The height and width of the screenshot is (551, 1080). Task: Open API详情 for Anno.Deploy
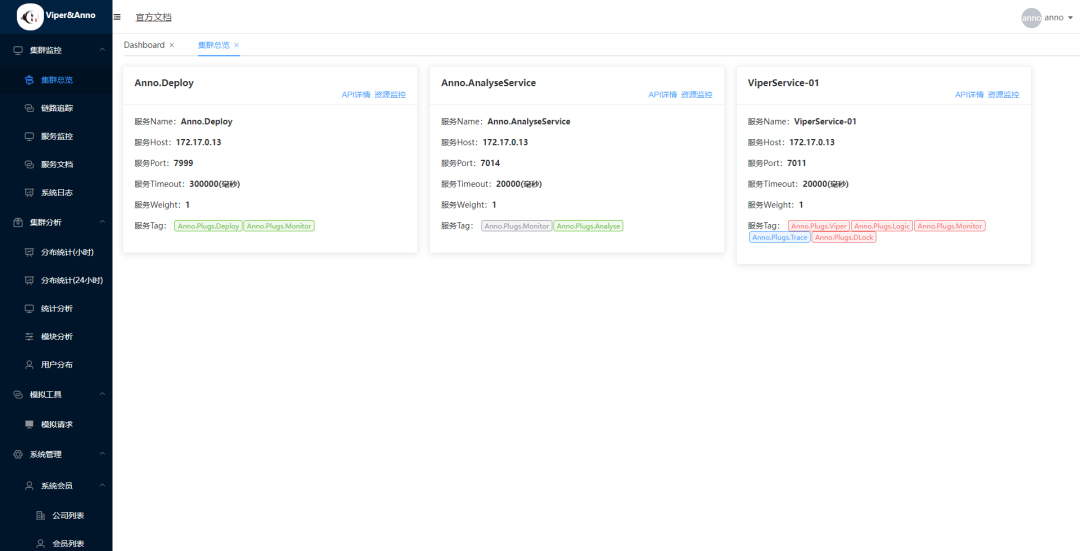tap(355, 95)
